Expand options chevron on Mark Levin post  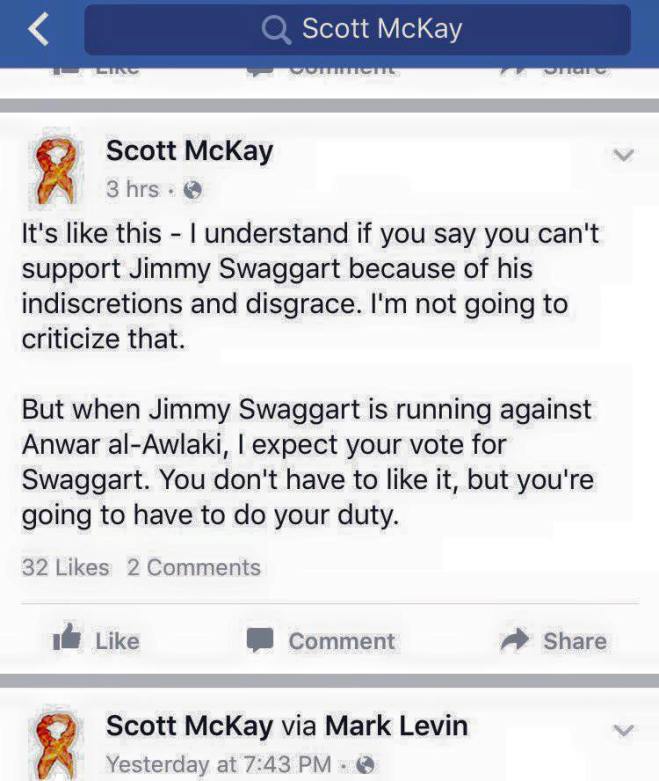(x=623, y=730)
